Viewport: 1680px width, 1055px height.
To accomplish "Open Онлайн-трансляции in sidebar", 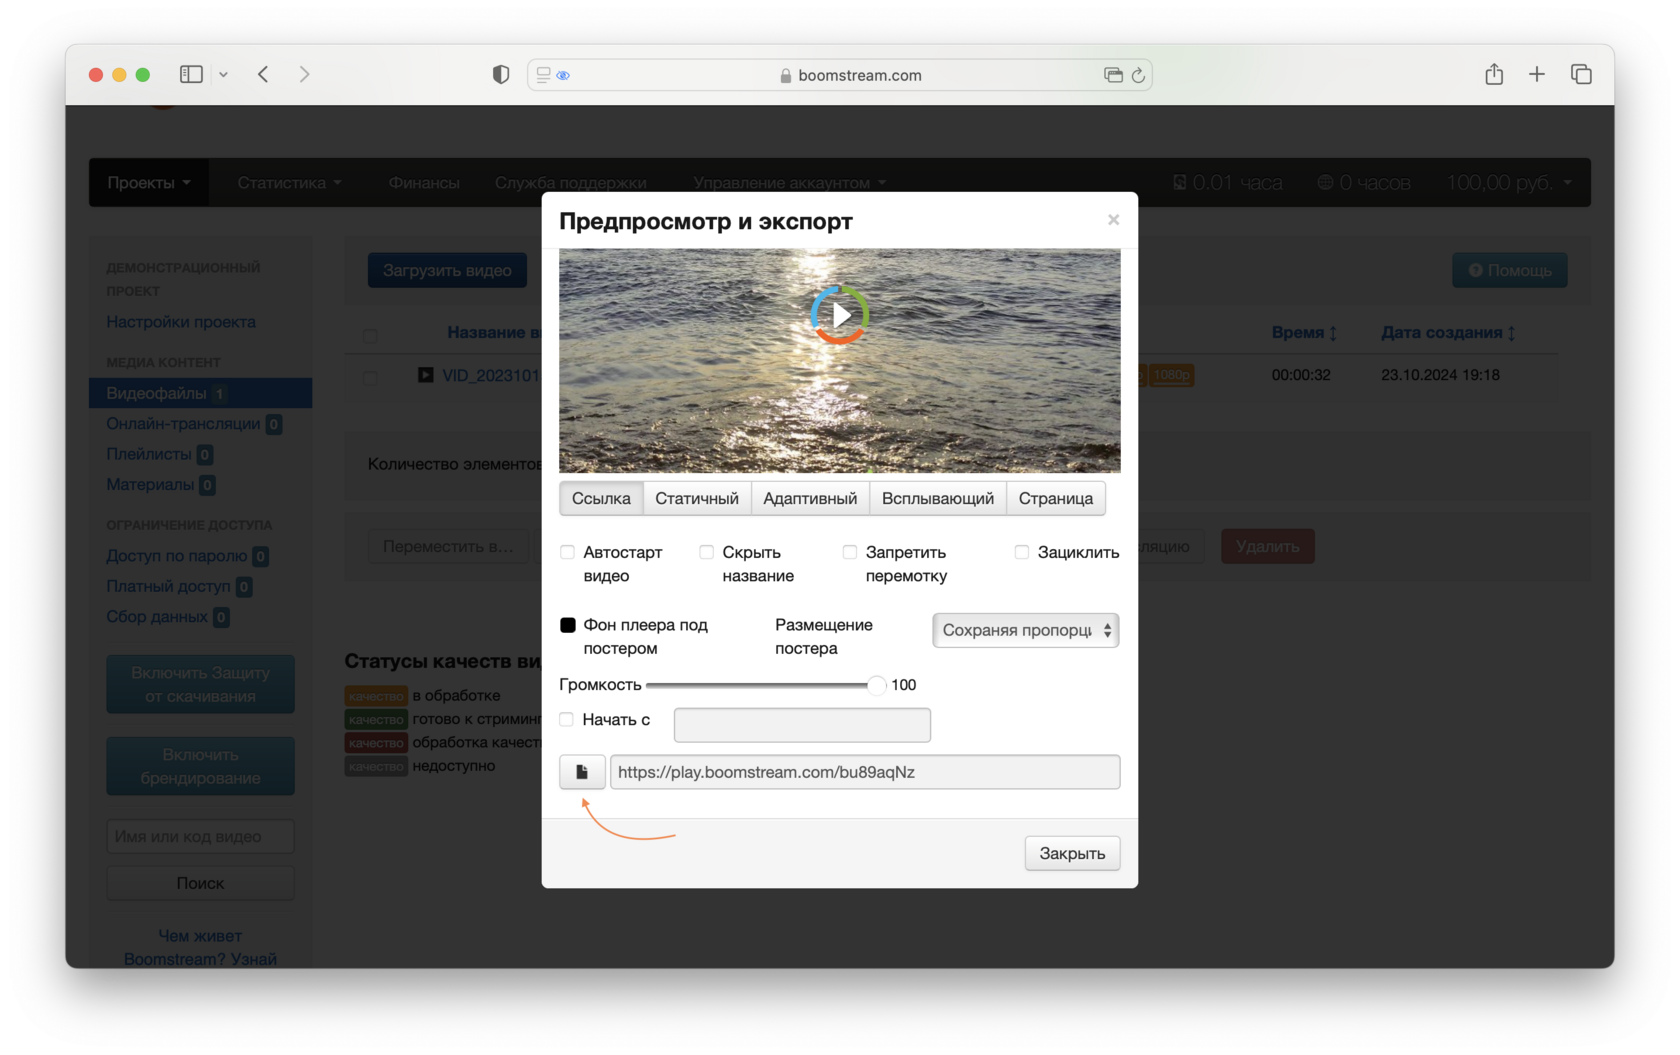I will [194, 424].
